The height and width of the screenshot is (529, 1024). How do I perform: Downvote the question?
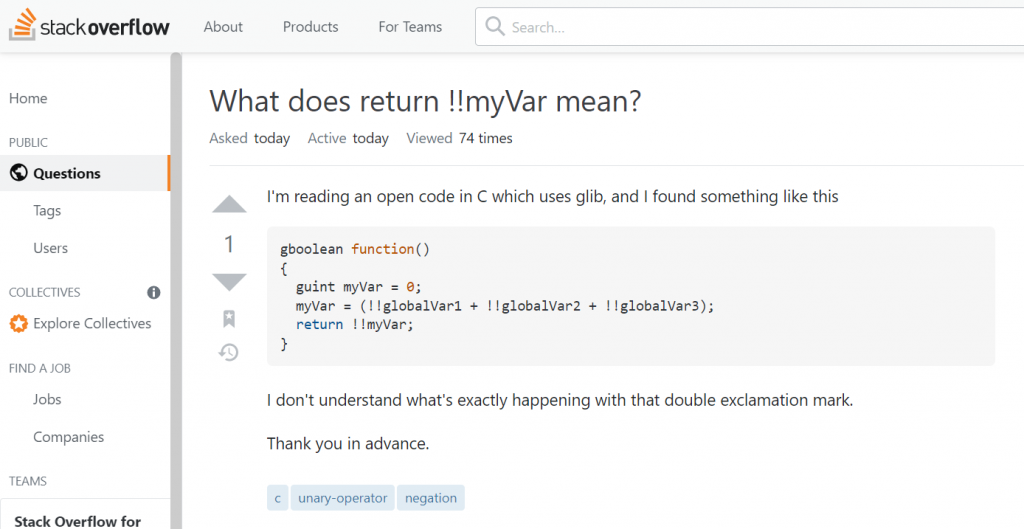pos(229,282)
